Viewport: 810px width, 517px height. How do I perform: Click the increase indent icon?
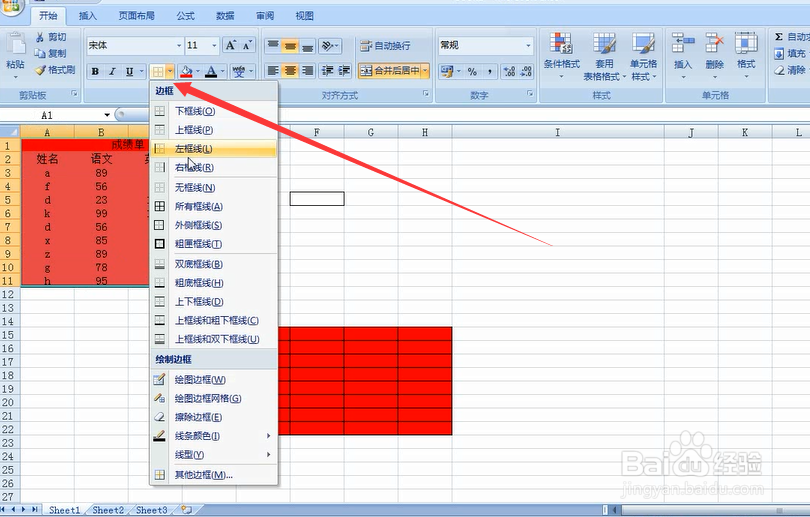tap(345, 71)
